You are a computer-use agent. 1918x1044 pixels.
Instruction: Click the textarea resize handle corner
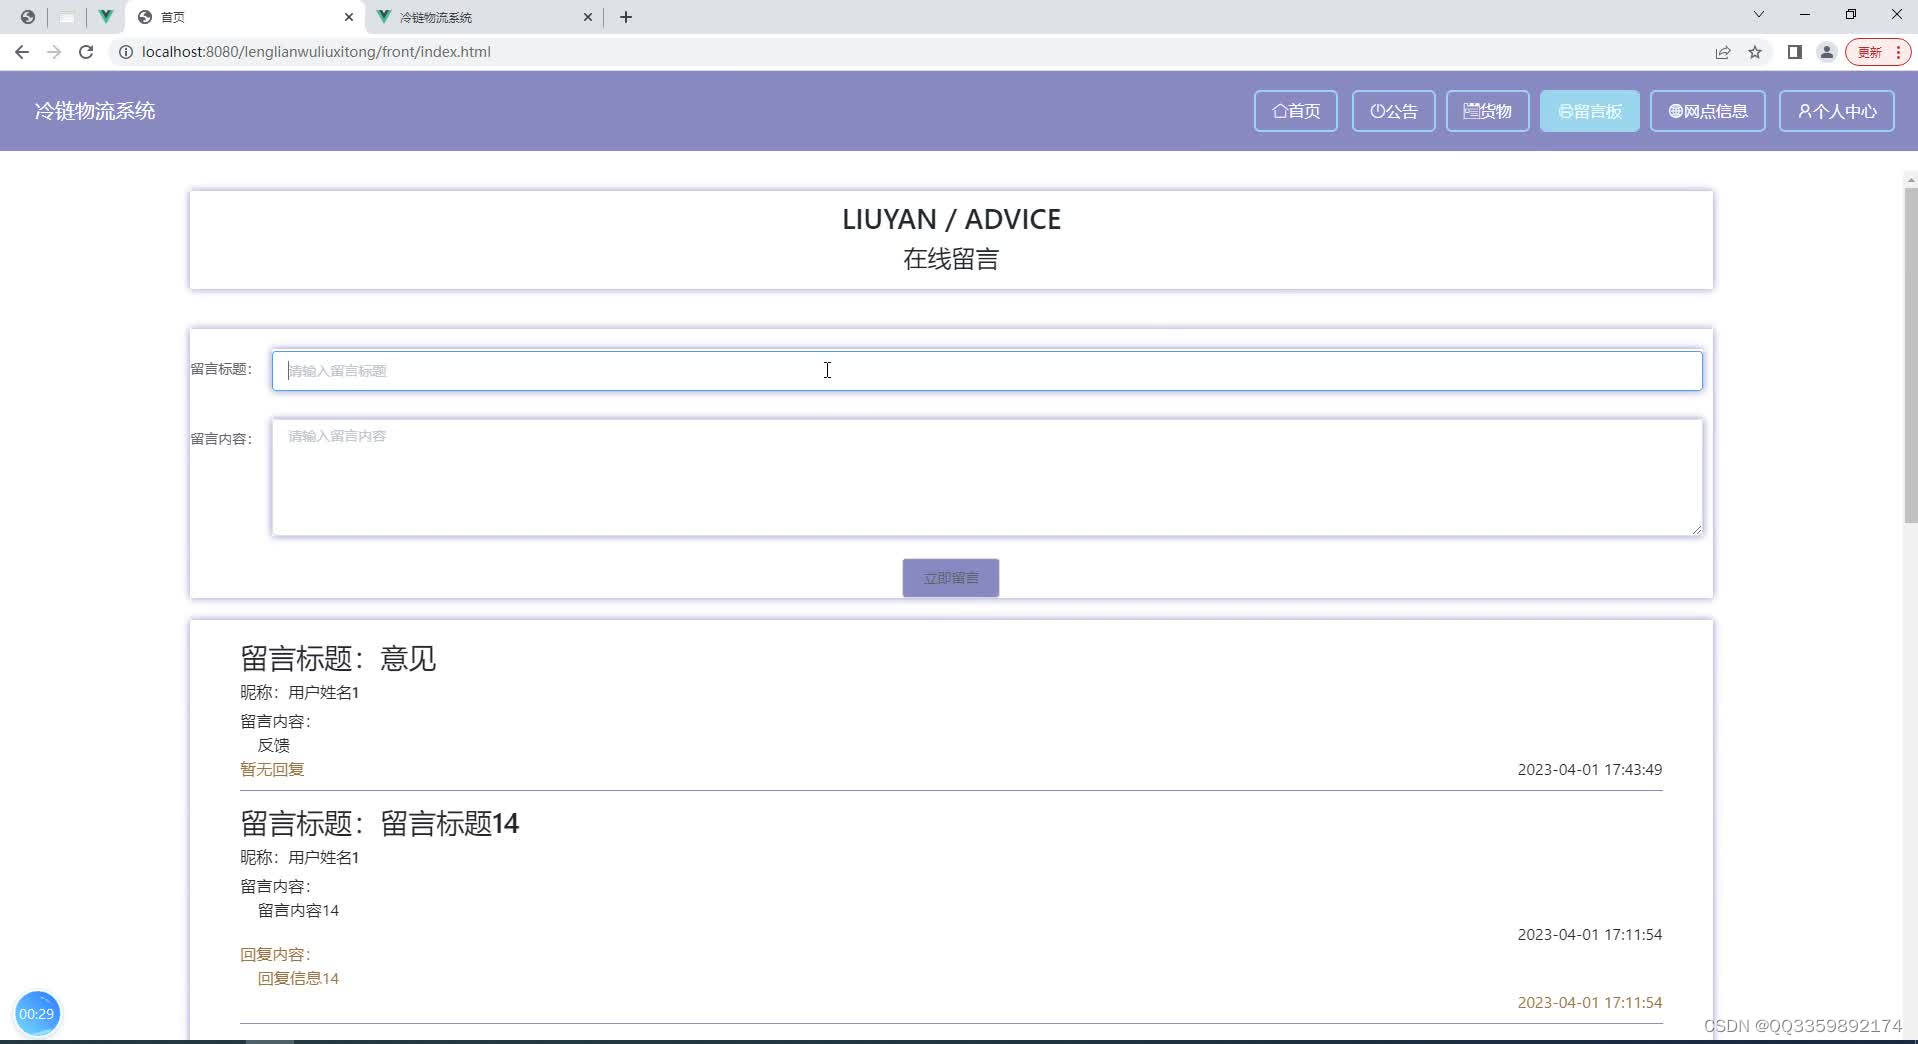[1696, 529]
